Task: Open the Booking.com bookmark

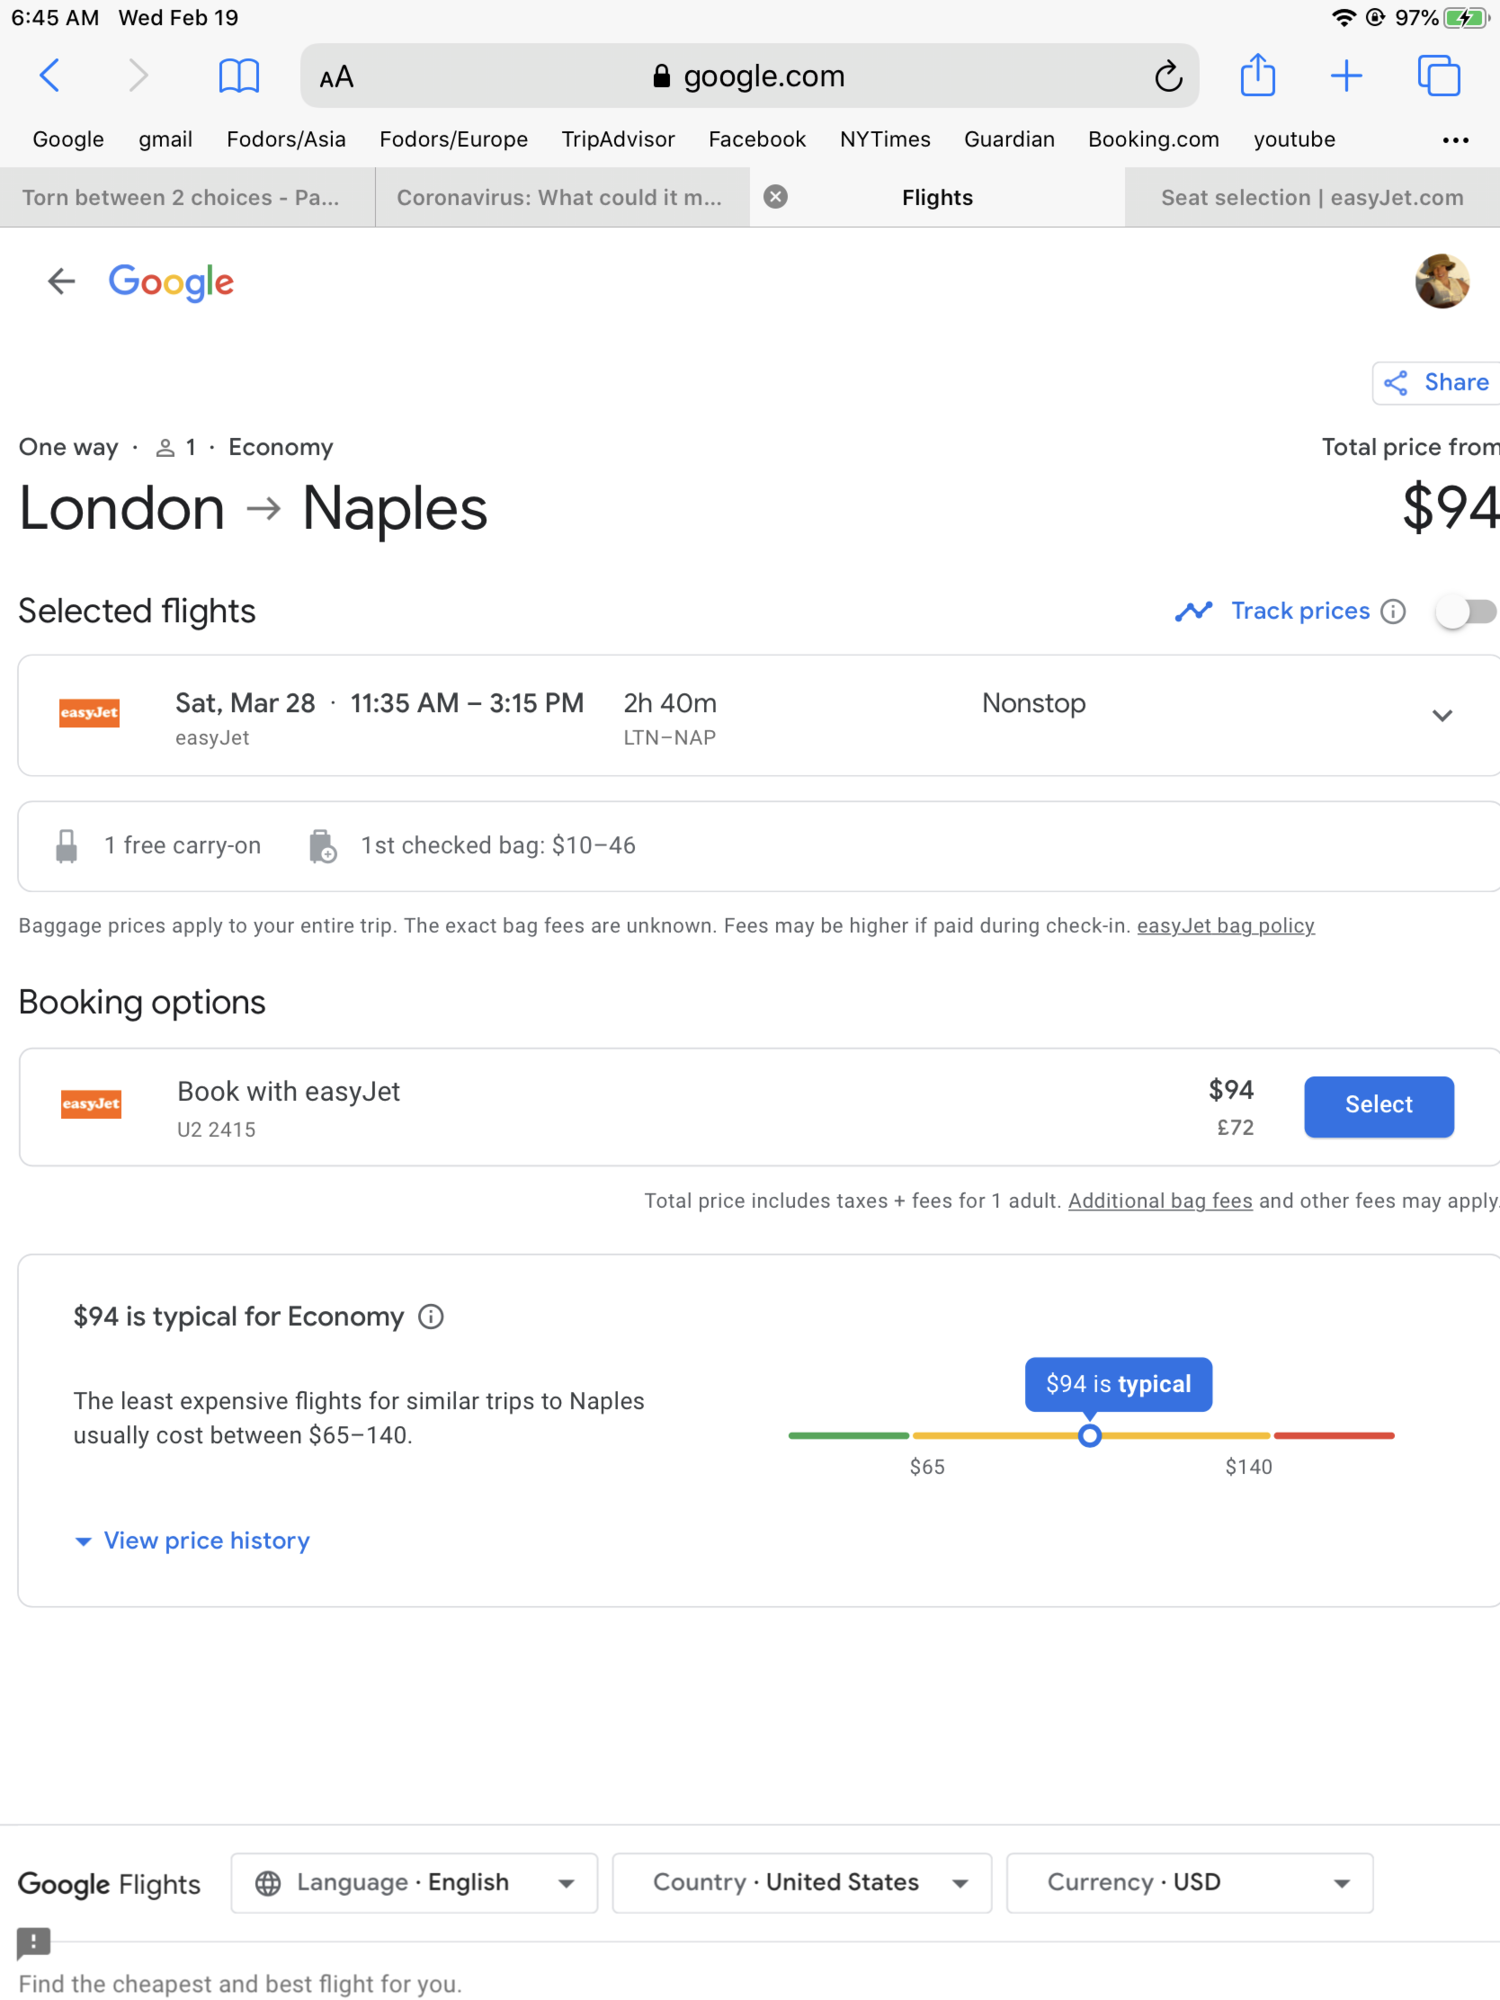Action: 1153,139
